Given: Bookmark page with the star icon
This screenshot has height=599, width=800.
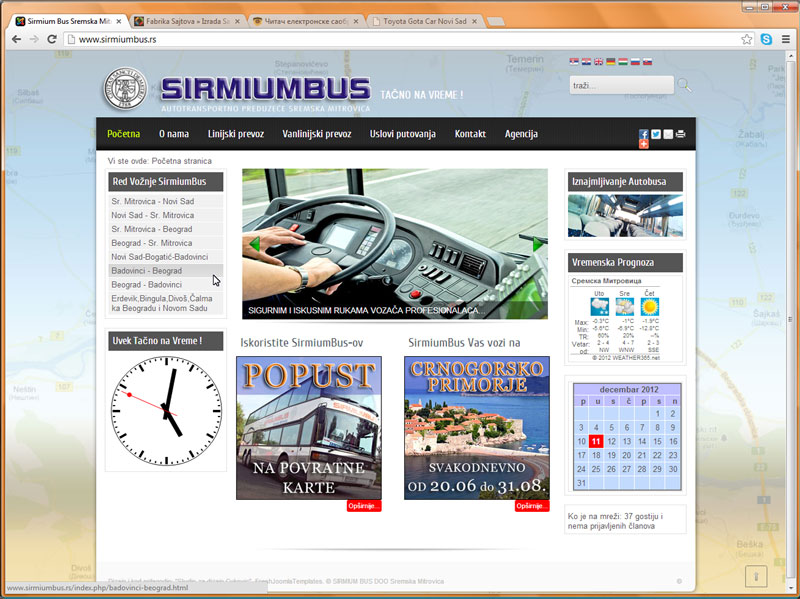Looking at the screenshot, I should [746, 39].
